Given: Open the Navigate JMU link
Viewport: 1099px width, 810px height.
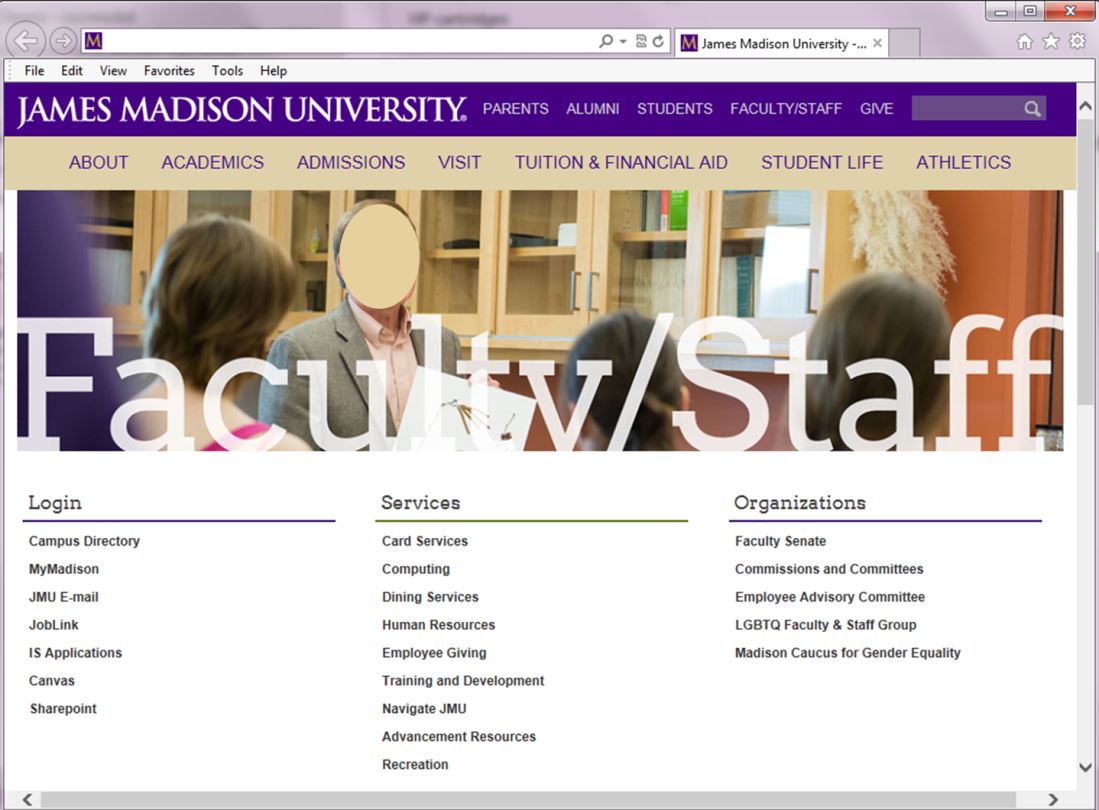Looking at the screenshot, I should coord(424,709).
